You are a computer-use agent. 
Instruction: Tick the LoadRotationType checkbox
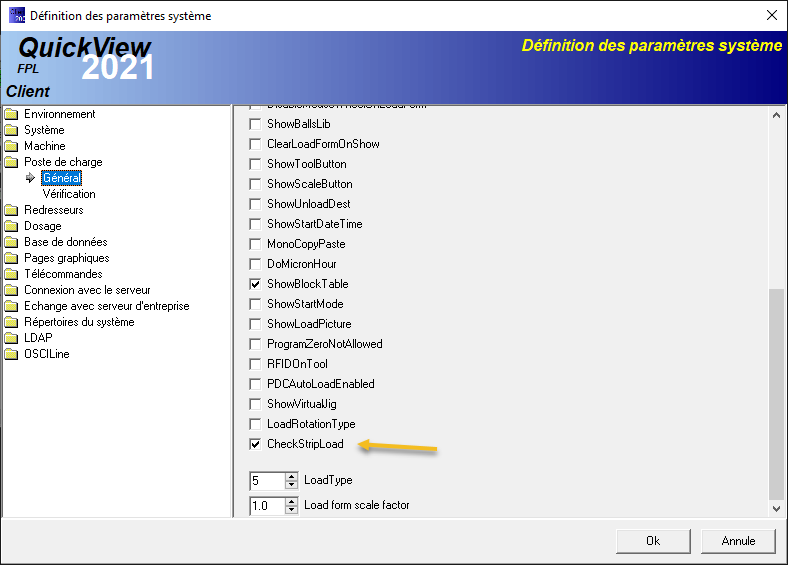[x=255, y=424]
